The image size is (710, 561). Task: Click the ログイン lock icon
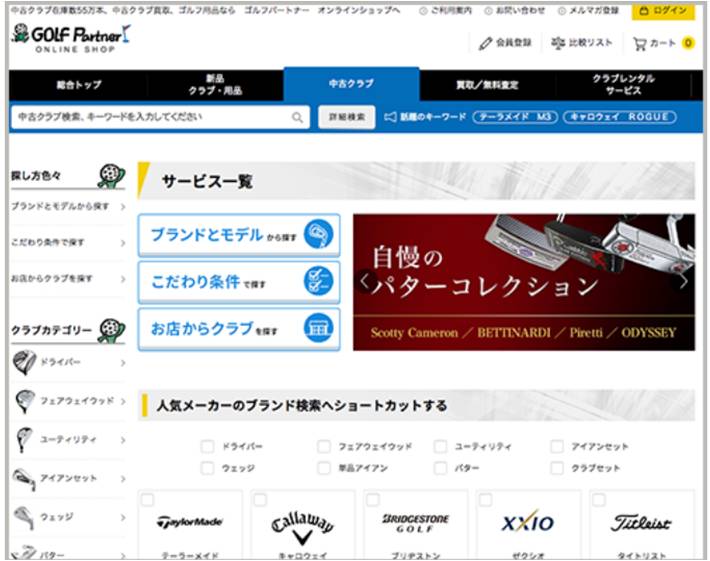click(x=643, y=10)
